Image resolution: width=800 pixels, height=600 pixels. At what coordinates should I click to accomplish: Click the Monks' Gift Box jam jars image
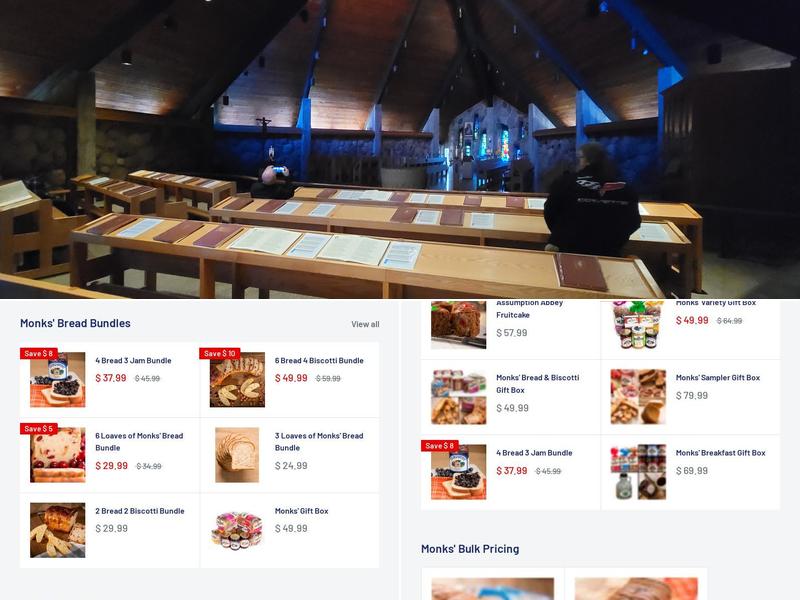(x=237, y=530)
